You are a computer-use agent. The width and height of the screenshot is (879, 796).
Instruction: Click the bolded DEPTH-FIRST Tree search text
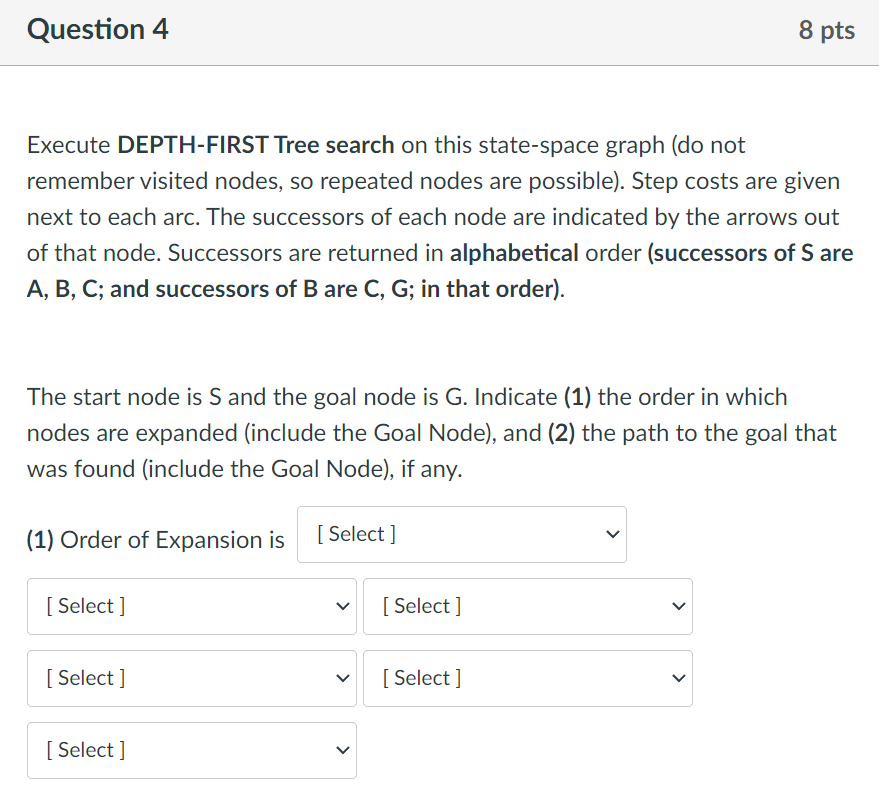click(x=255, y=144)
